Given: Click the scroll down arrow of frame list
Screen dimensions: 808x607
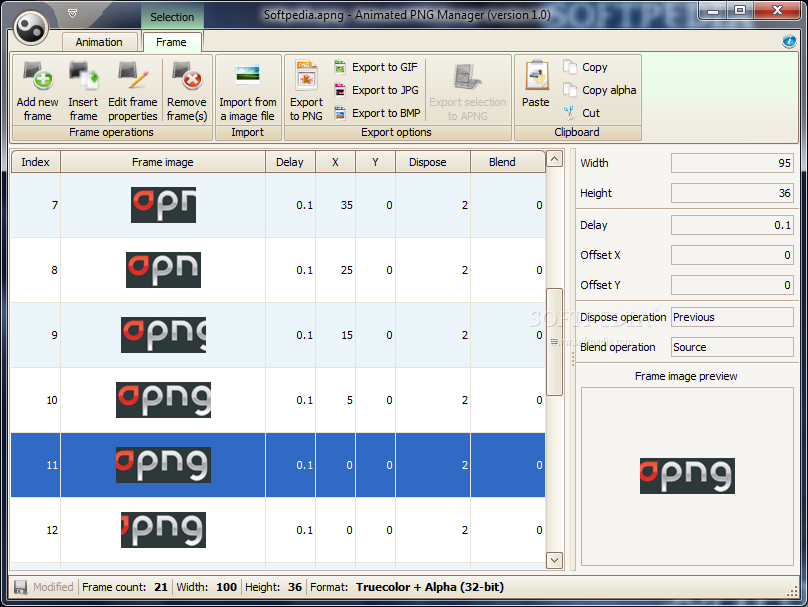Looking at the screenshot, I should click(x=554, y=560).
